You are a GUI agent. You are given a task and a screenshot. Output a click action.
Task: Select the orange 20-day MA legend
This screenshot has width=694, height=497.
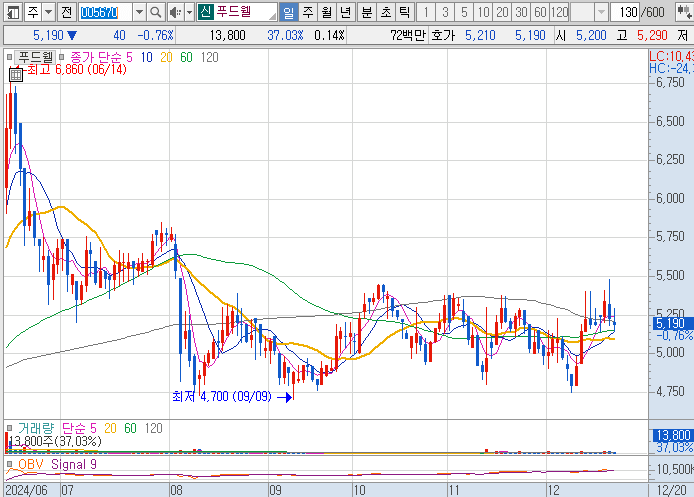click(x=166, y=57)
